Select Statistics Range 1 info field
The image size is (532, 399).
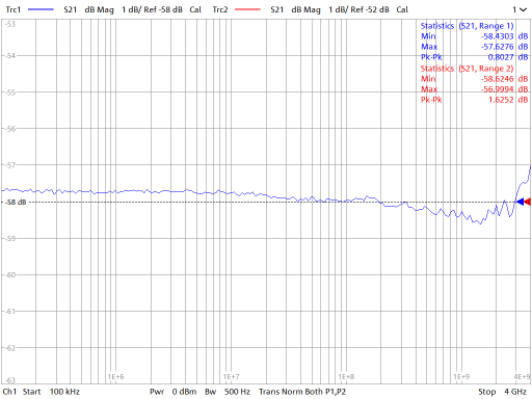(474, 41)
